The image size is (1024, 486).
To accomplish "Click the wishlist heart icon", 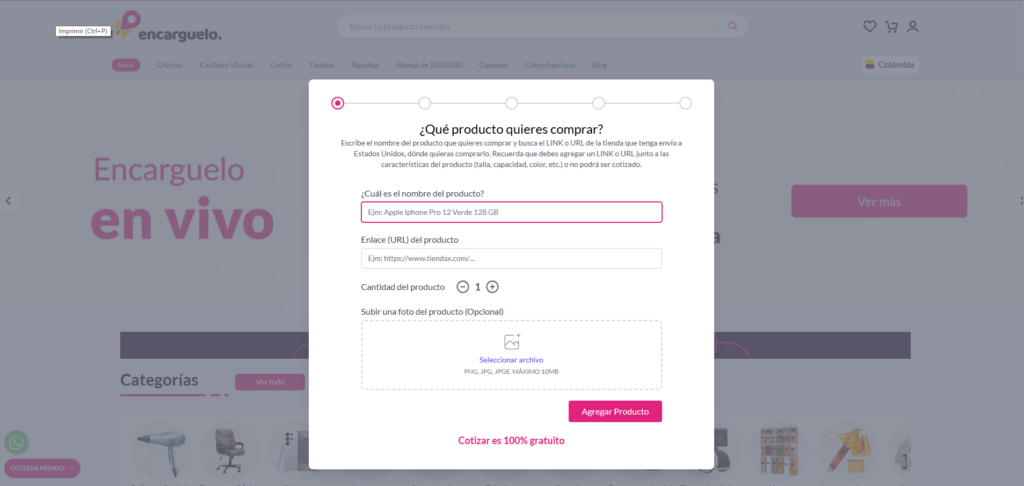I will 869,27.
